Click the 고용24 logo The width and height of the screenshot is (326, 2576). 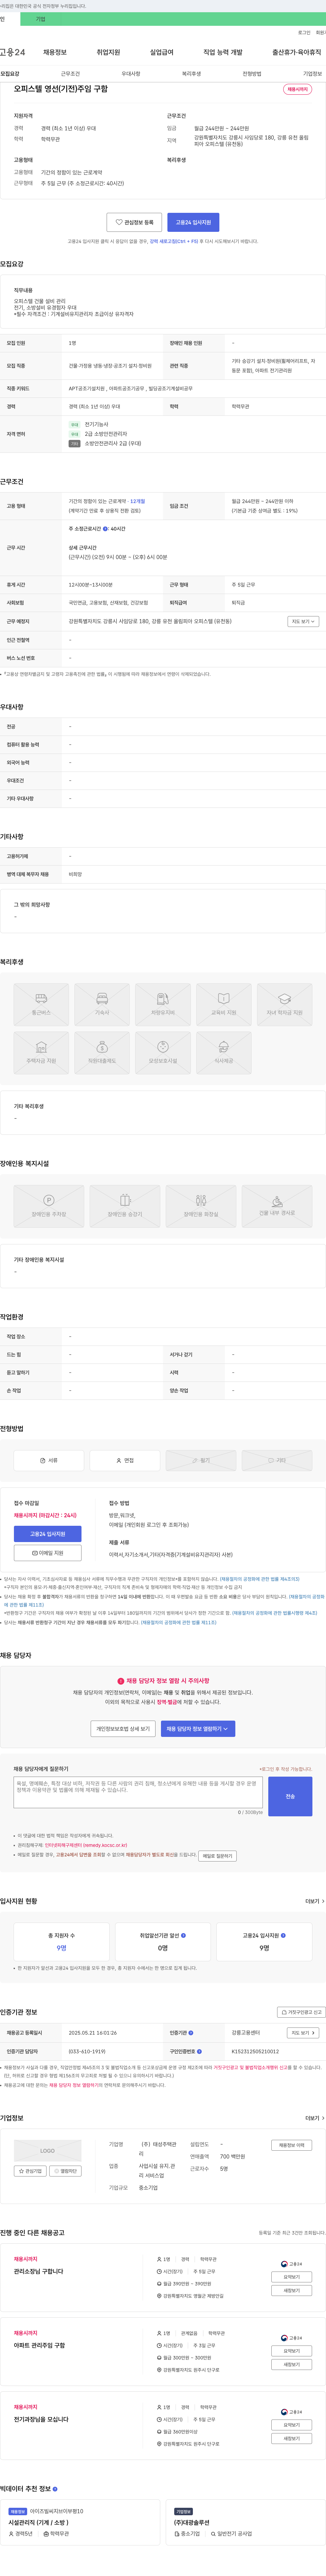tap(12, 52)
